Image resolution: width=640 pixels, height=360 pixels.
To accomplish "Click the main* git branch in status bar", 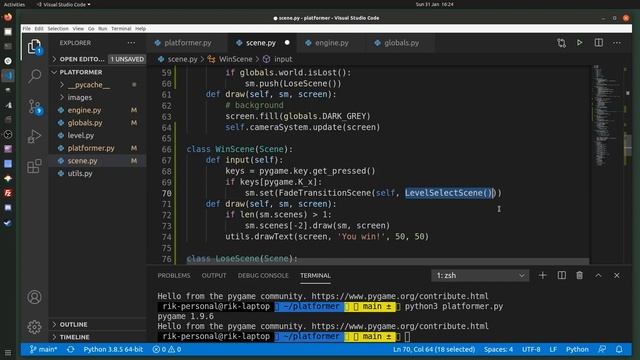I will pos(44,349).
